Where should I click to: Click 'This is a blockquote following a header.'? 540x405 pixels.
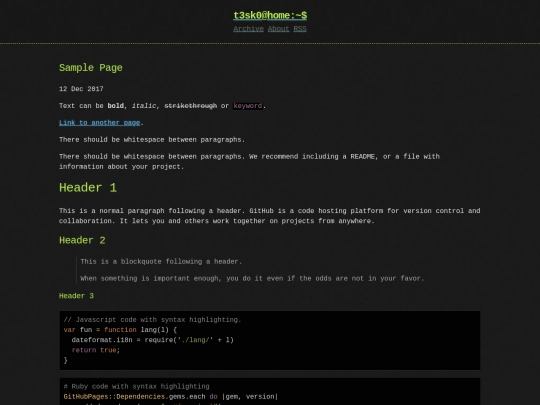[161, 262]
